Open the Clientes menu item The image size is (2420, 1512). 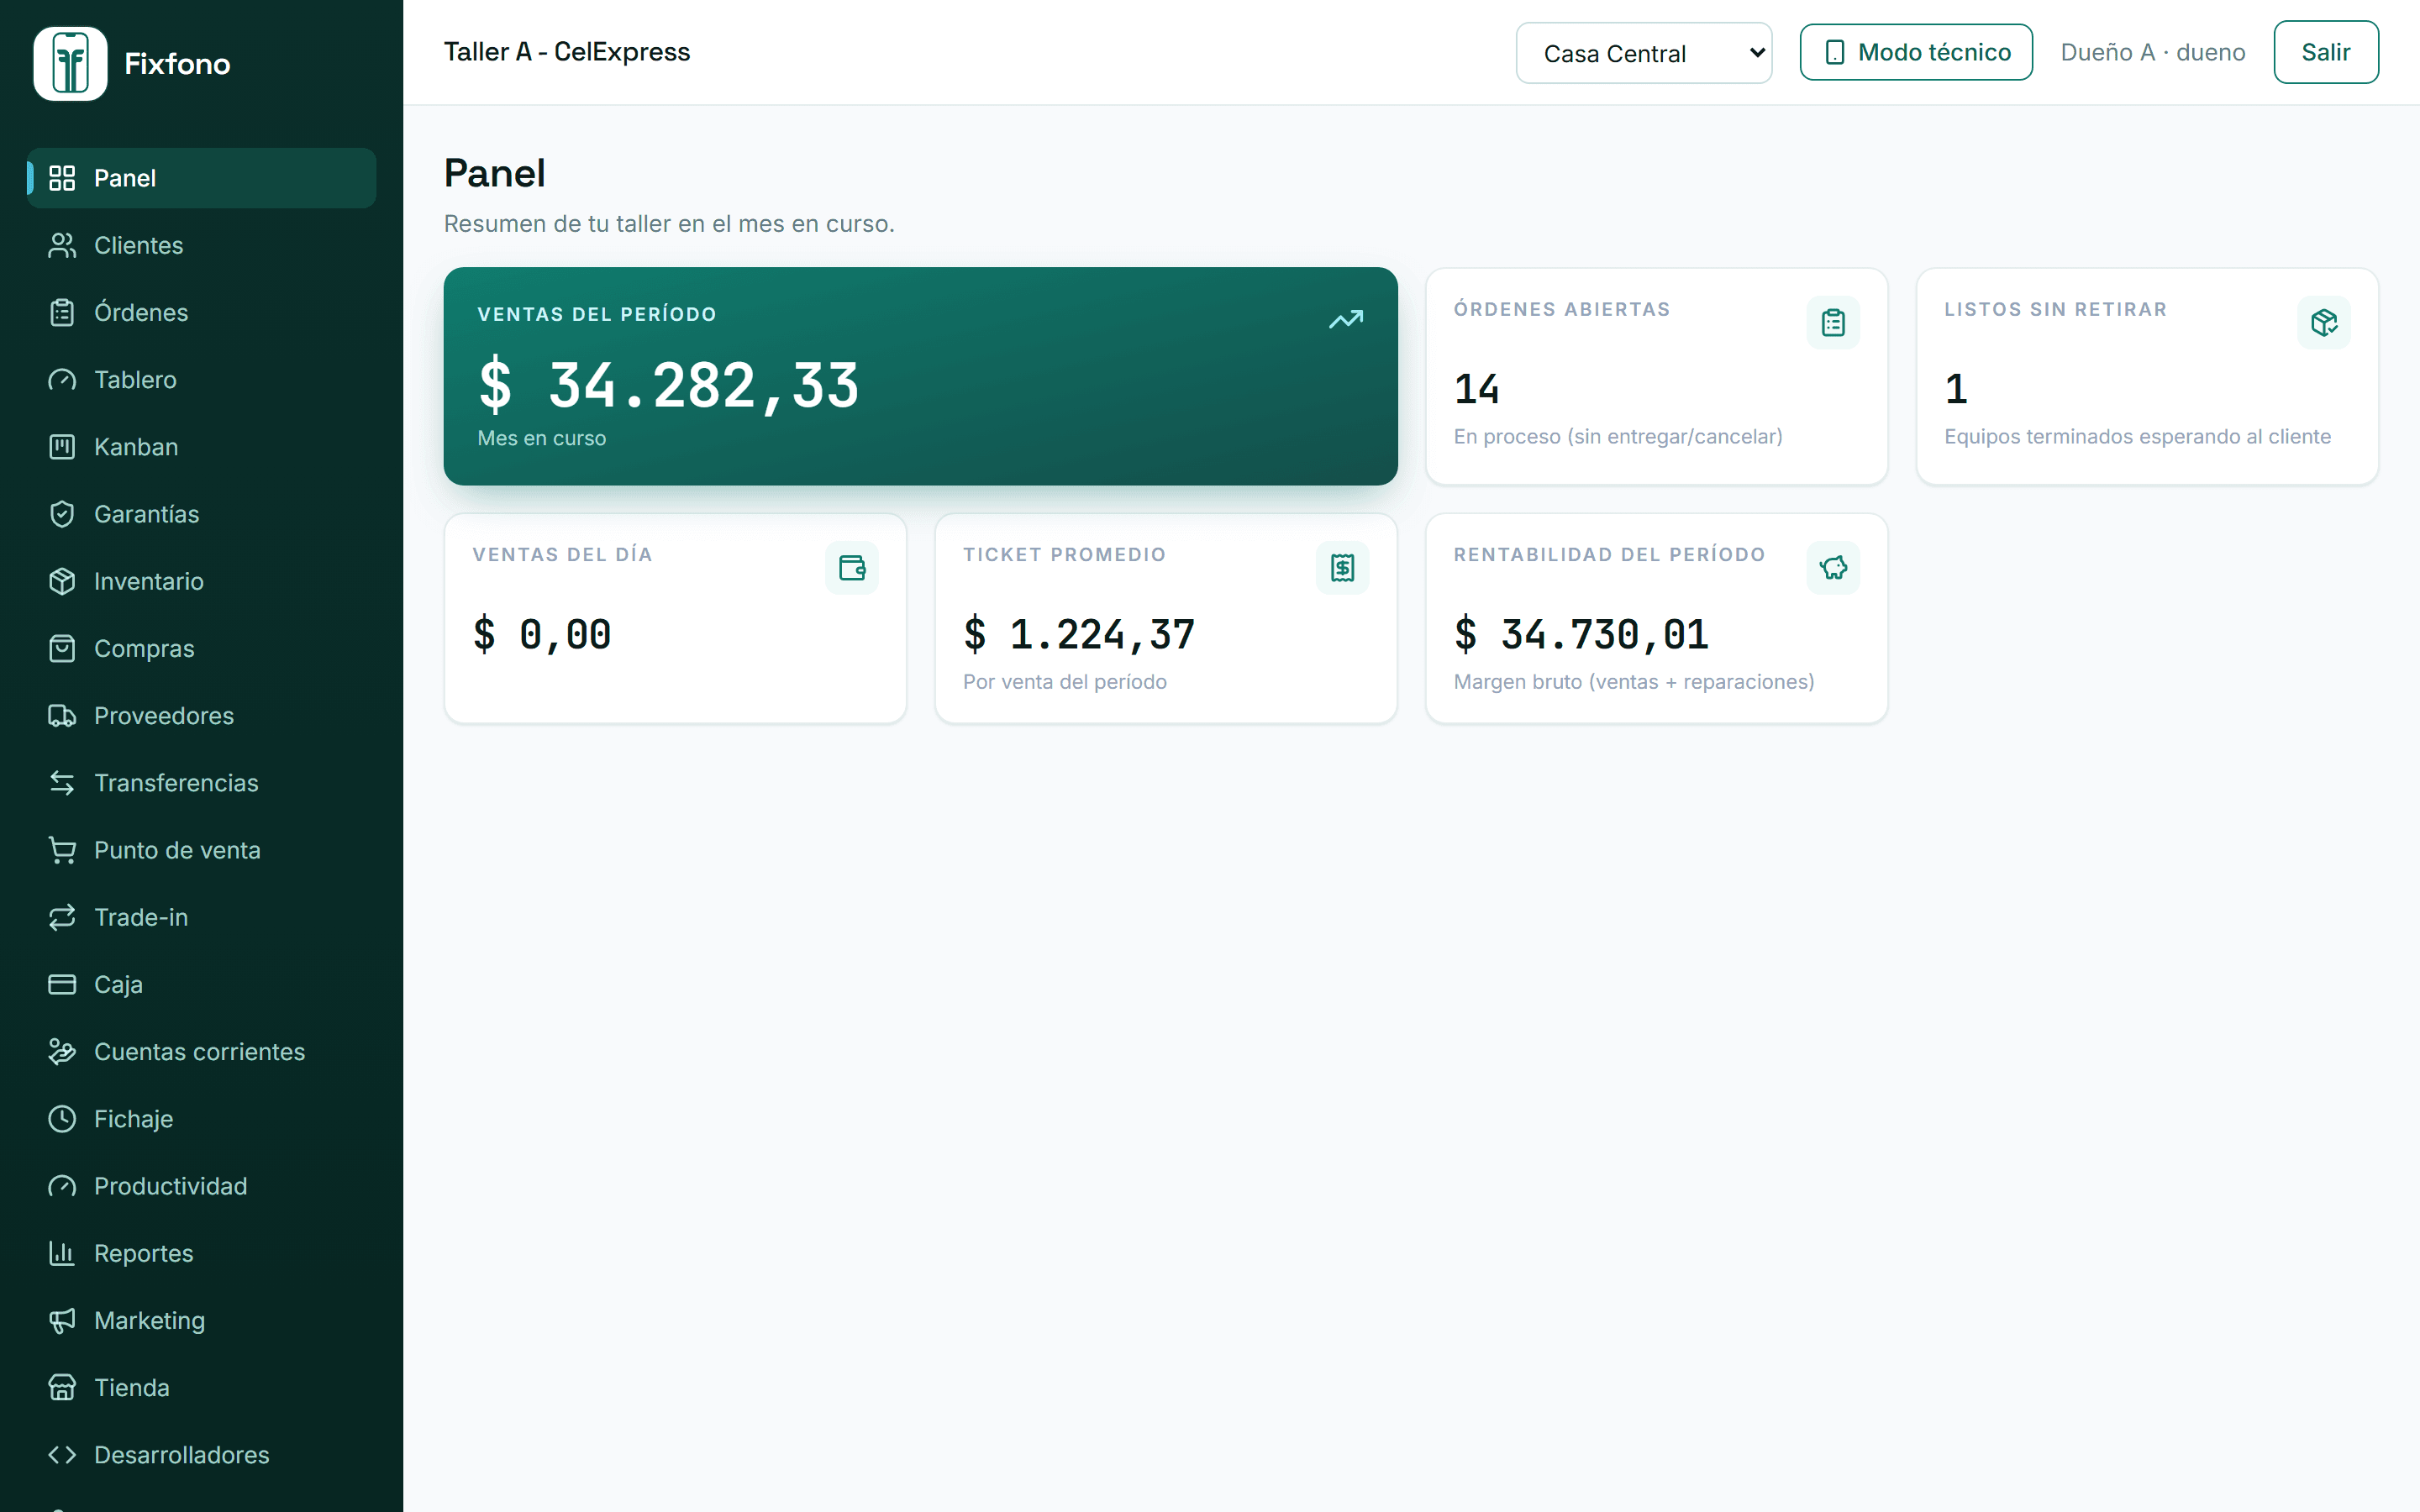pyautogui.click(x=202, y=245)
